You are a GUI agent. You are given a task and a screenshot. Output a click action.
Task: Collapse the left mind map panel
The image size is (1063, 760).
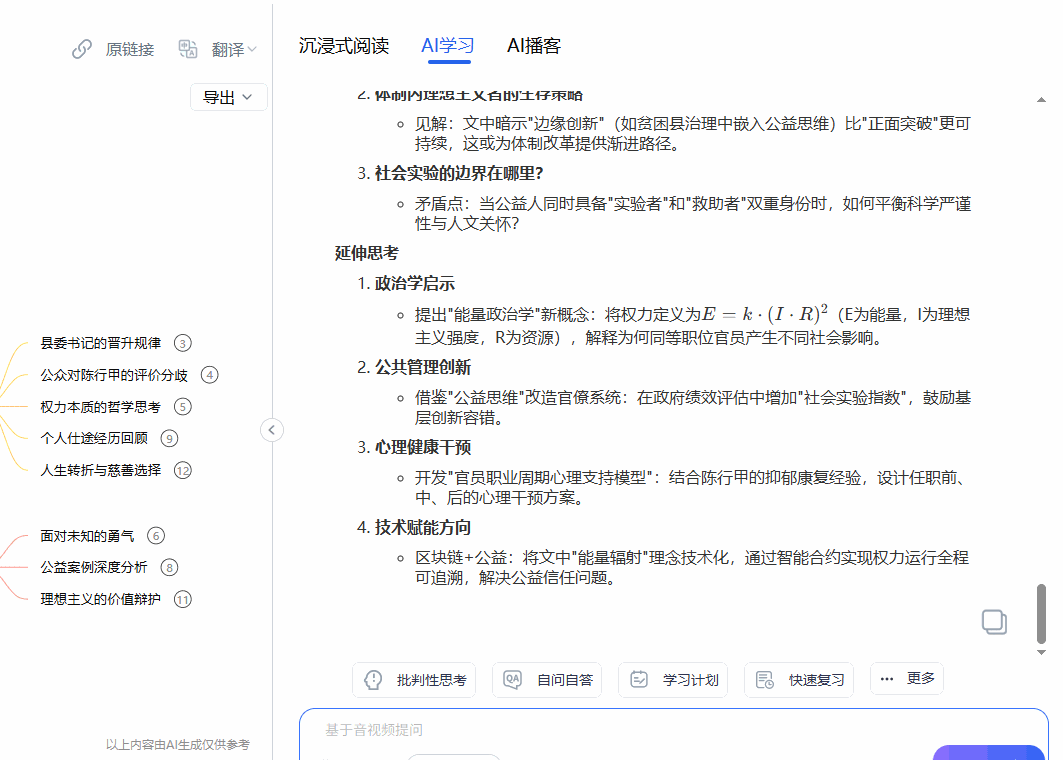(x=272, y=430)
